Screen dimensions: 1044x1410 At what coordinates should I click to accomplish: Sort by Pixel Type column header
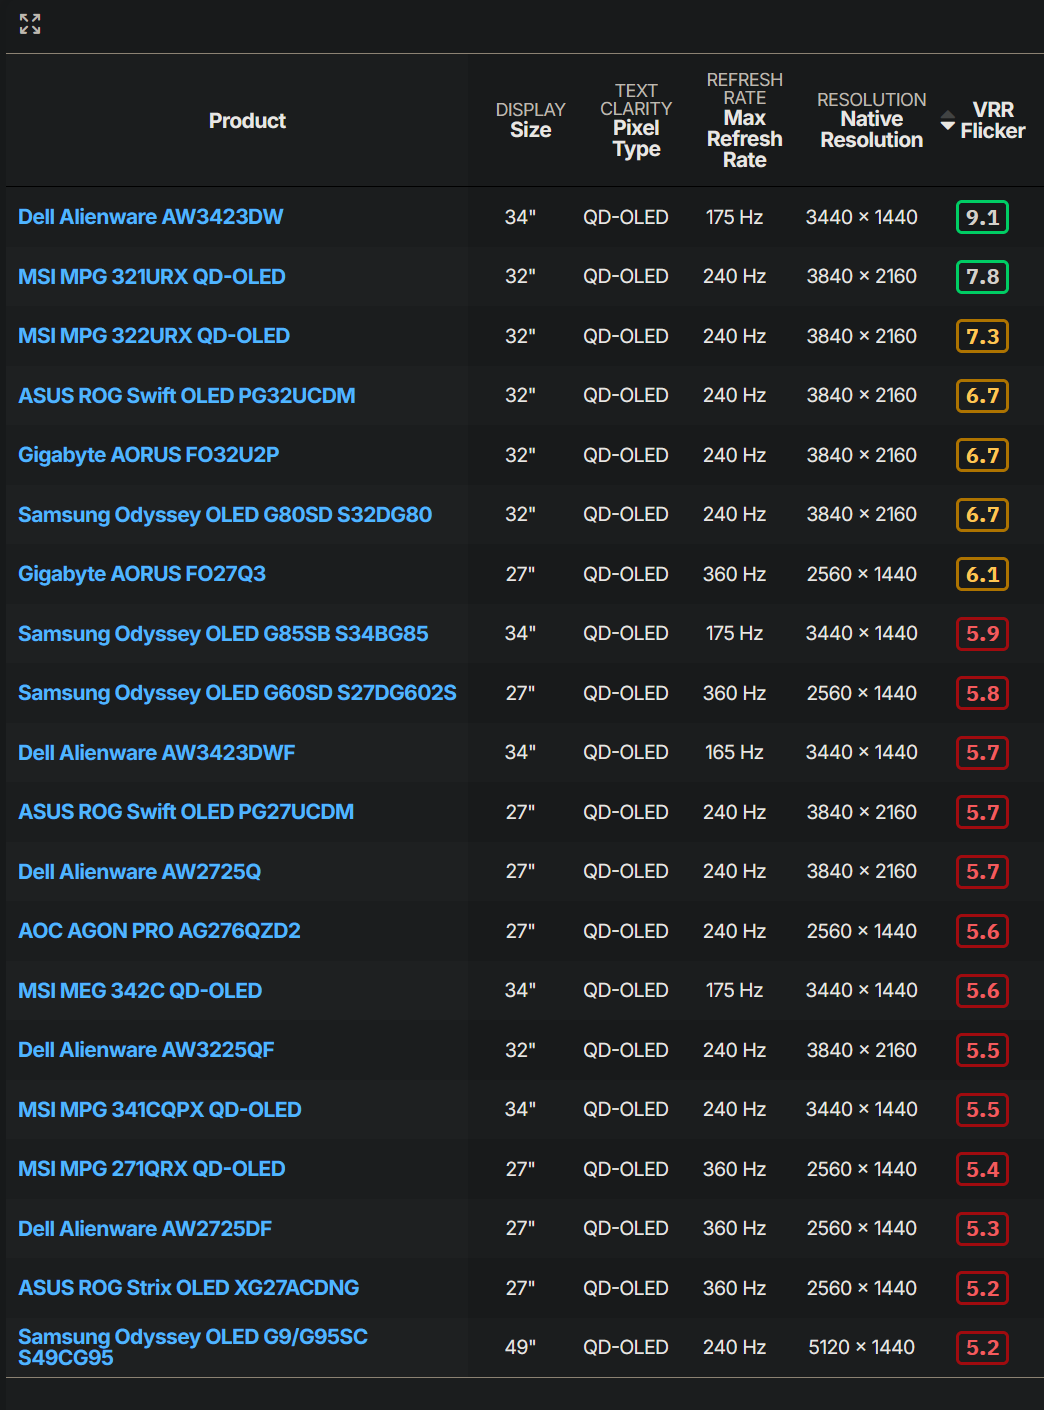(636, 120)
